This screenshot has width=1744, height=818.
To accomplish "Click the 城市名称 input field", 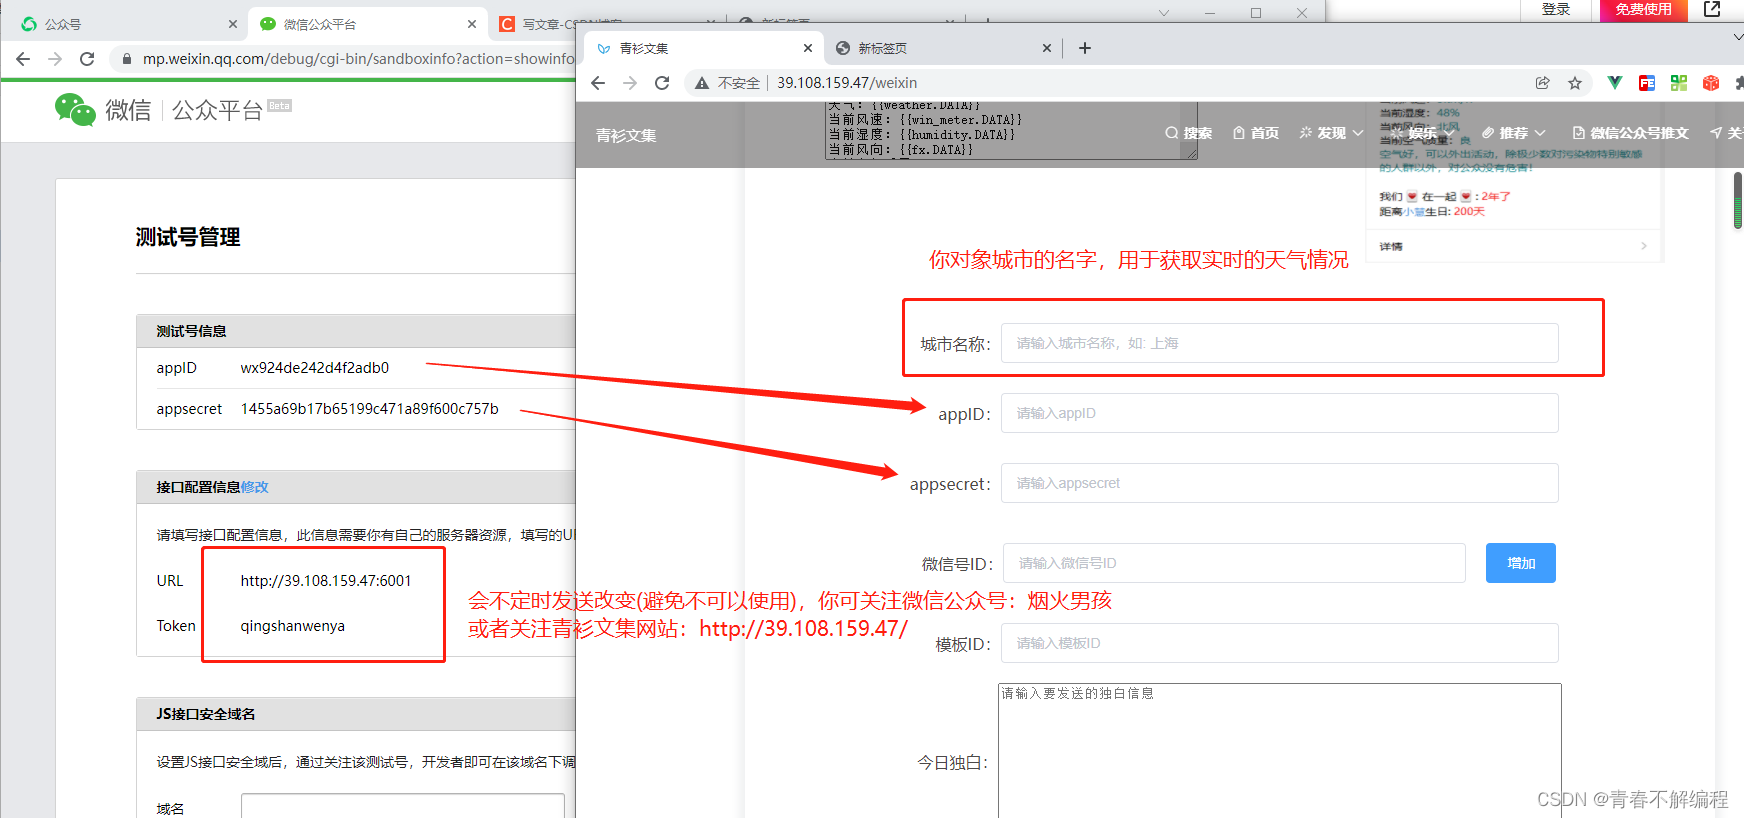I will click(1279, 343).
